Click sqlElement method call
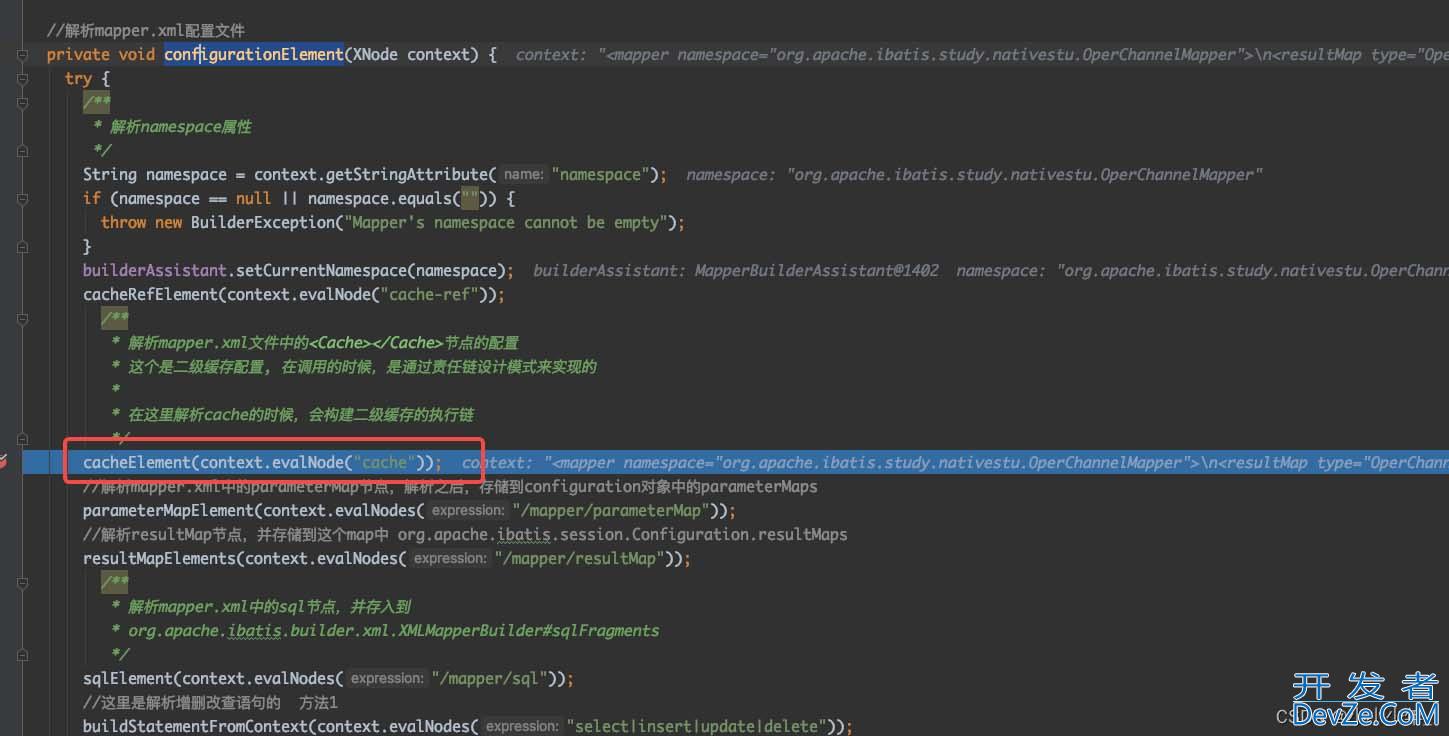The image size is (1449, 736). click(x=127, y=678)
